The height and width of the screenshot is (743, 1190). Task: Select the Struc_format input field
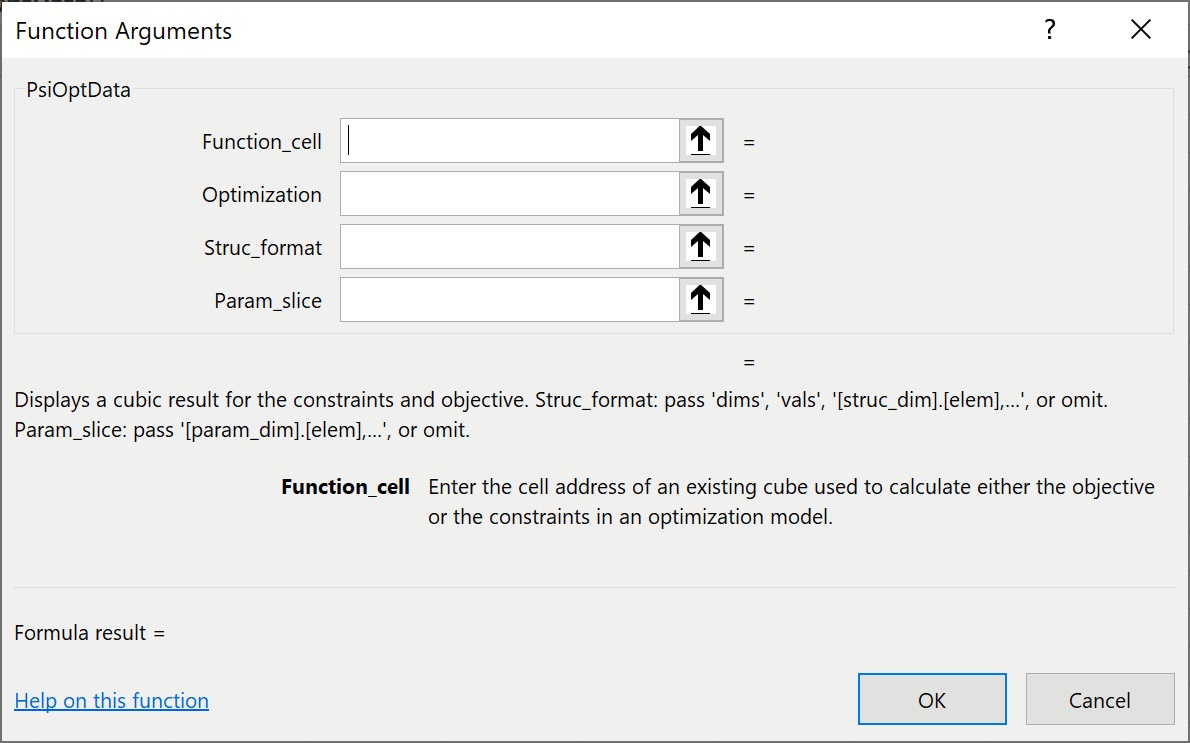pos(510,247)
